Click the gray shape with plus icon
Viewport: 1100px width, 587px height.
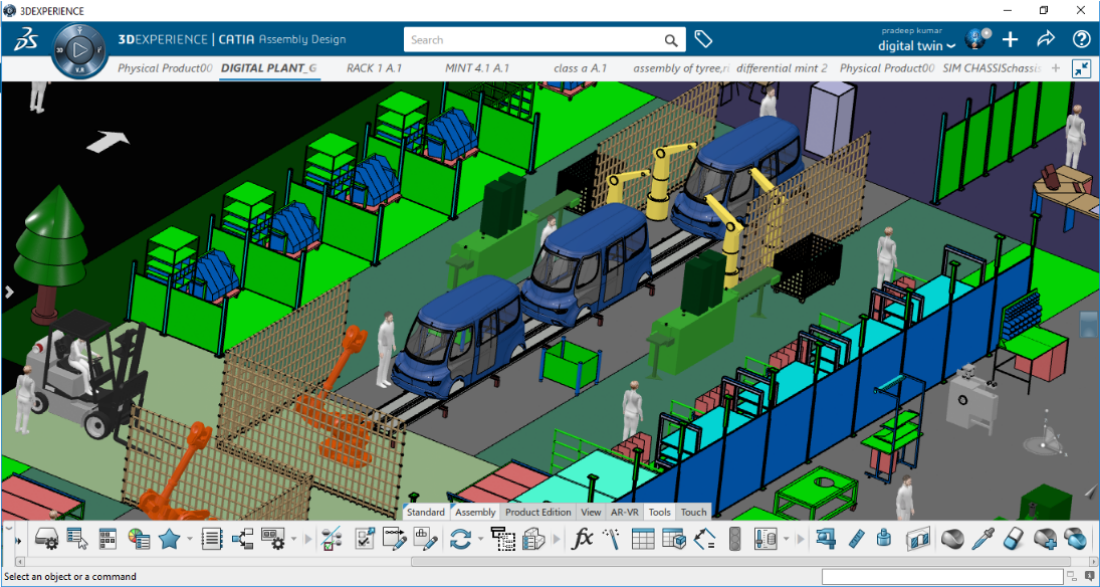[x=1045, y=539]
